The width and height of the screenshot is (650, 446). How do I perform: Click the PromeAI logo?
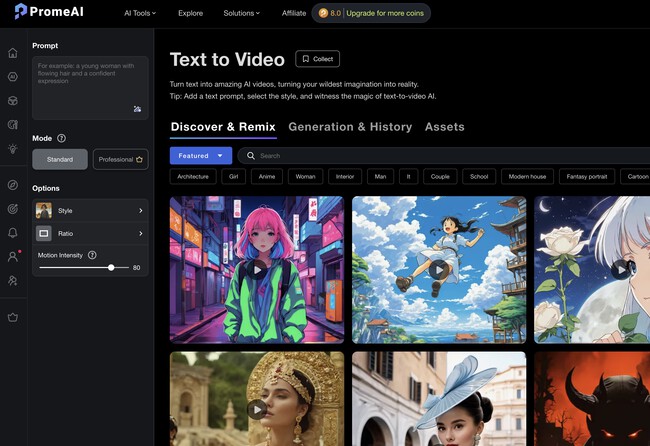(49, 13)
